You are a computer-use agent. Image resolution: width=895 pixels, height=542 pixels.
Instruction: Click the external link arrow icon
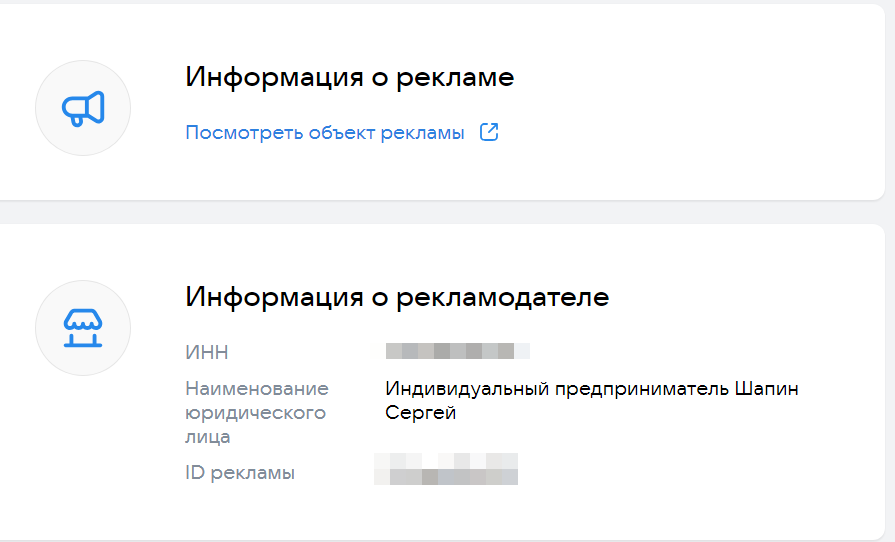489,132
